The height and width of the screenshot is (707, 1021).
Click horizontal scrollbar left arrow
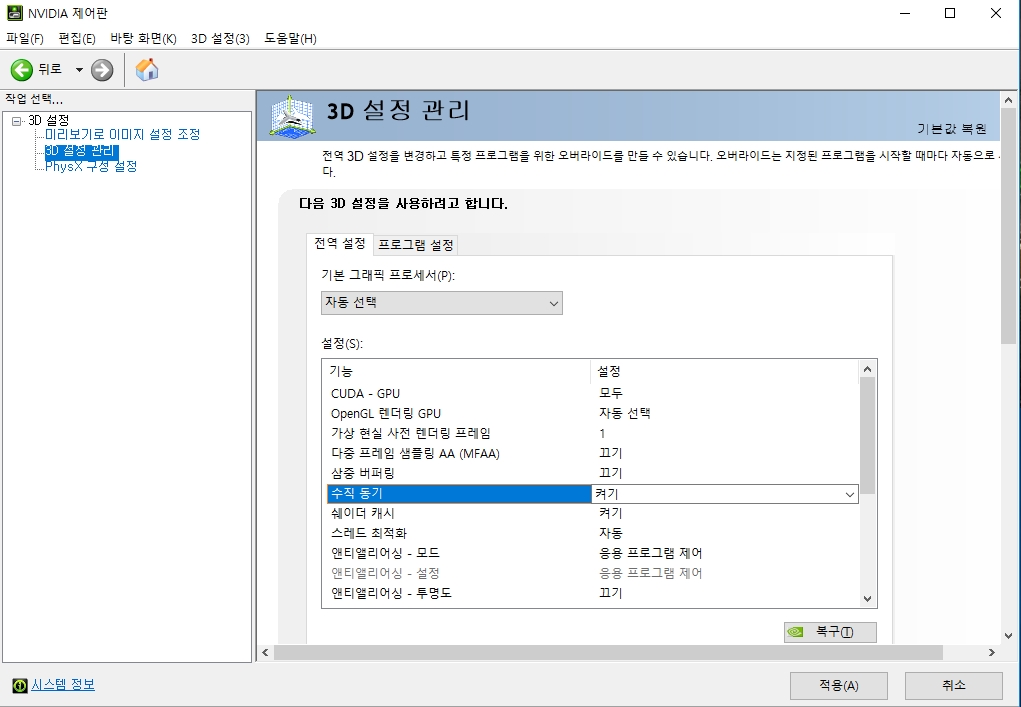pyautogui.click(x=265, y=652)
